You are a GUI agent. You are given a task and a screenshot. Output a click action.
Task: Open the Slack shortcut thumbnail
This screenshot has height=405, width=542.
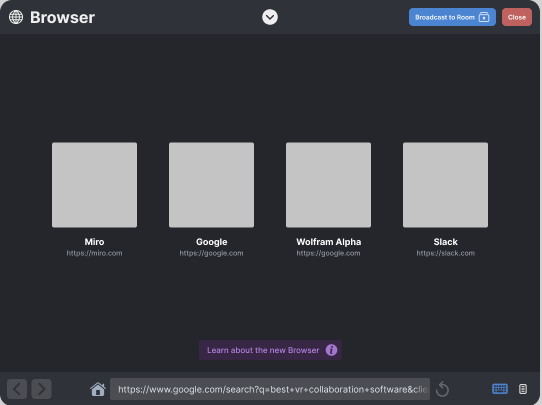445,185
